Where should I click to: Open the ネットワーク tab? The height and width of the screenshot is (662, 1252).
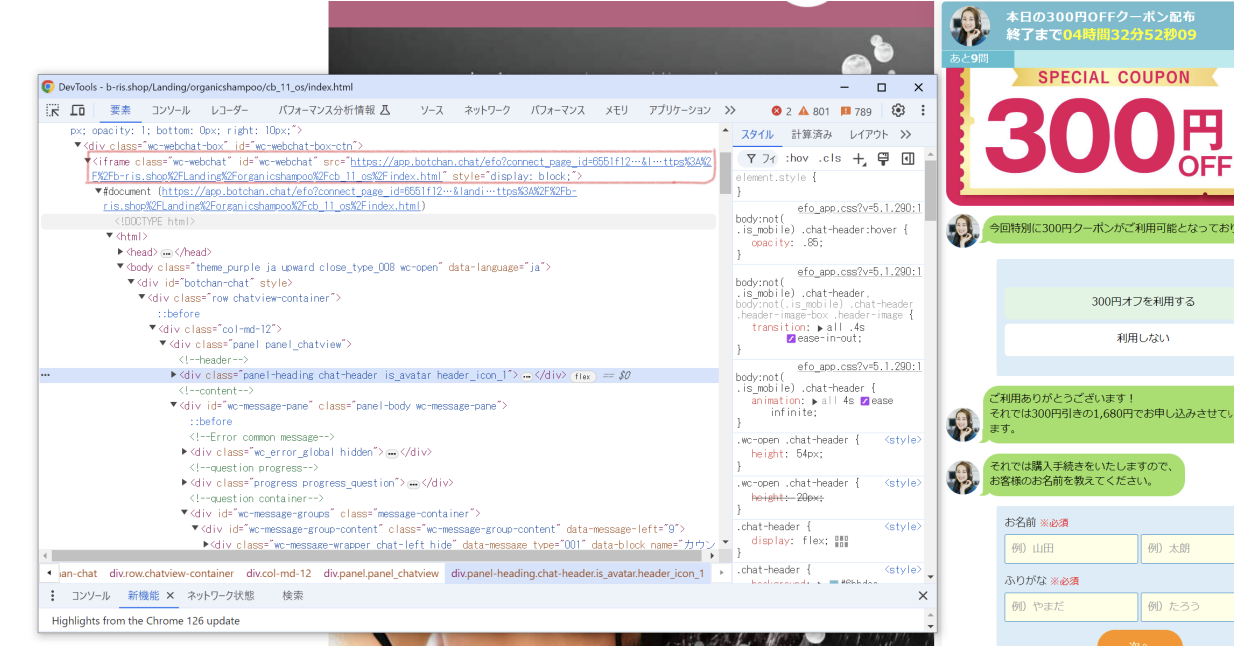pyautogui.click(x=487, y=110)
